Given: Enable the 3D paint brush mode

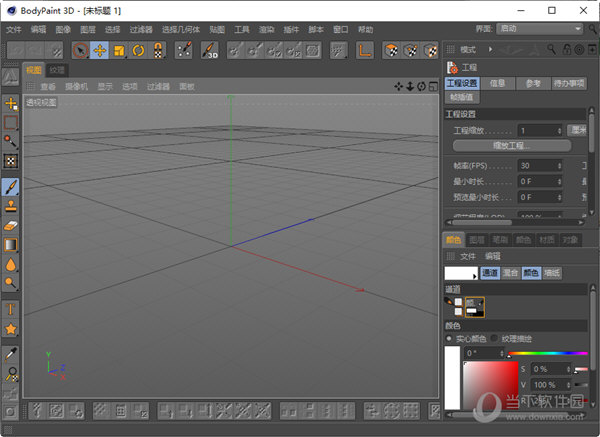Looking at the screenshot, I should [x=210, y=51].
